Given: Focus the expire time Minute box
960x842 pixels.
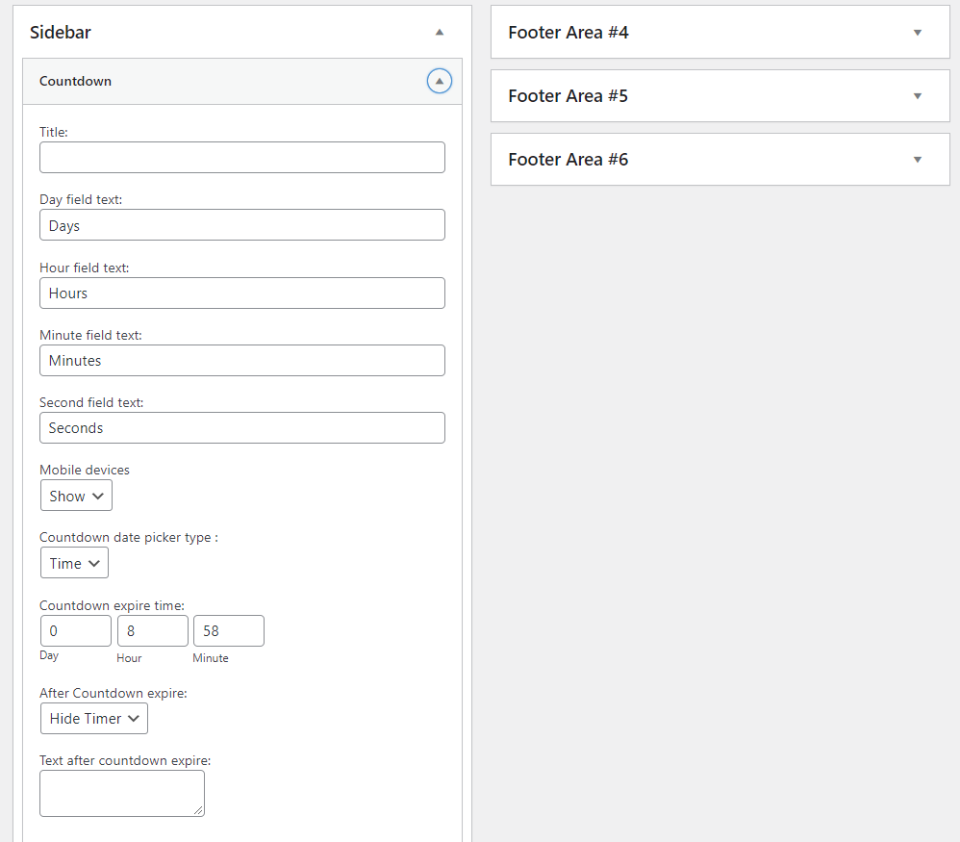Looking at the screenshot, I should 228,631.
